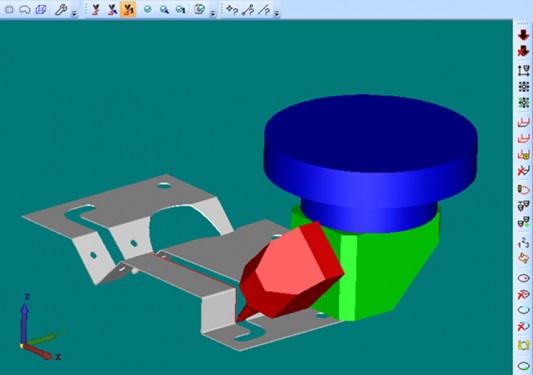Click the point query question-mark icon

(x=232, y=10)
